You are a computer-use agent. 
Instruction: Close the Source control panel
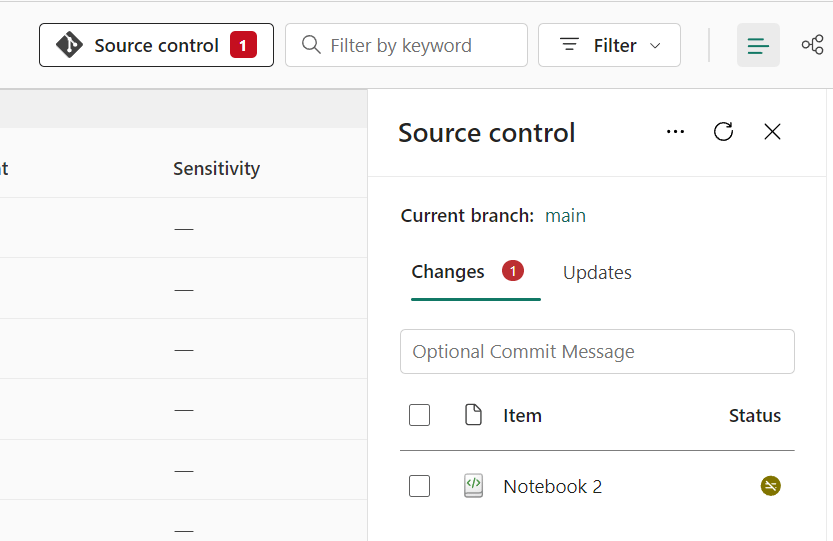[x=772, y=132]
